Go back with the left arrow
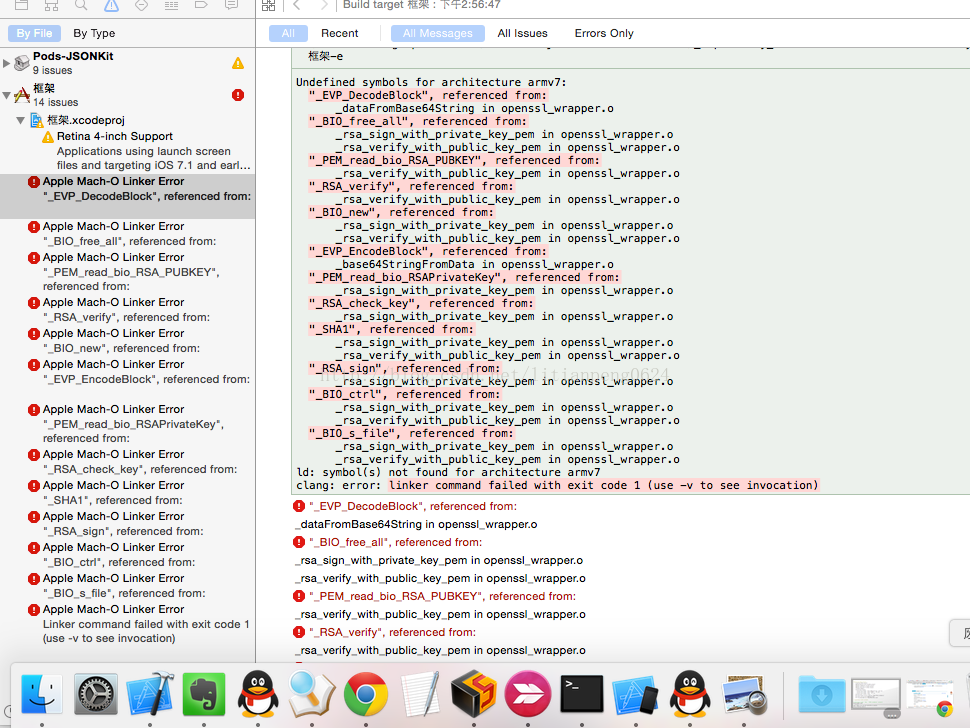This screenshot has width=970, height=728. tap(297, 6)
